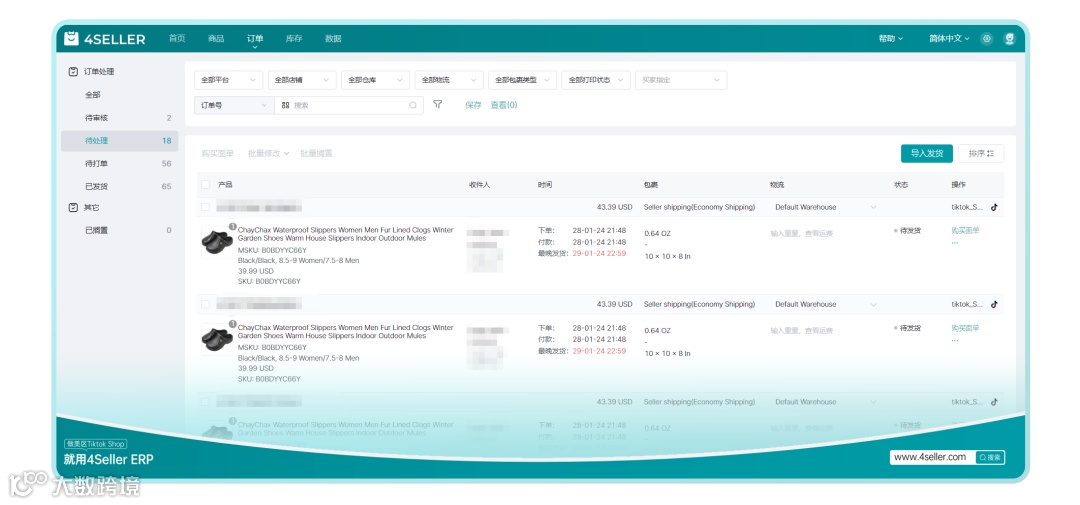Click the 排序 sort button
Screen dimensions: 1080x505
click(x=981, y=154)
